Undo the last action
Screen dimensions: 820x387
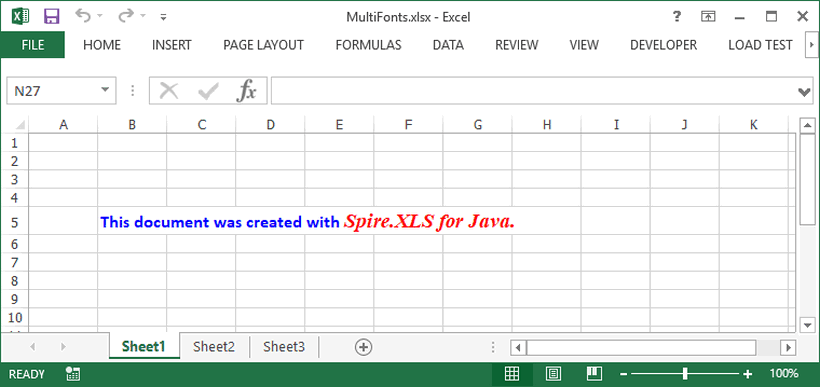(83, 16)
